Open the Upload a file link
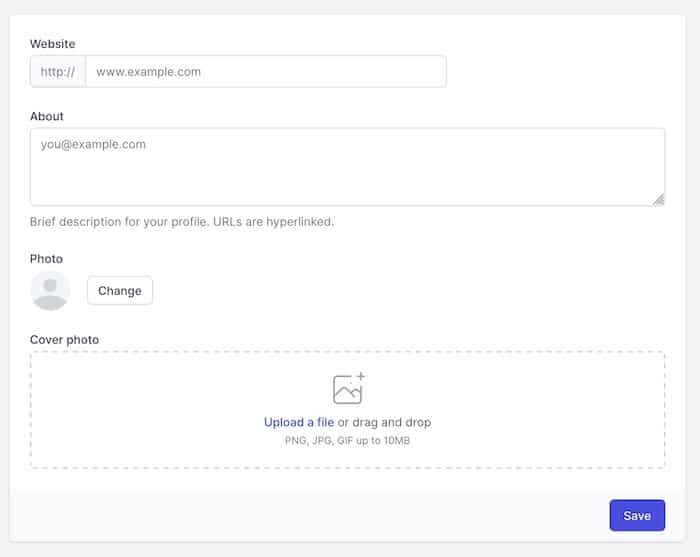This screenshot has height=557, width=700. coord(299,423)
